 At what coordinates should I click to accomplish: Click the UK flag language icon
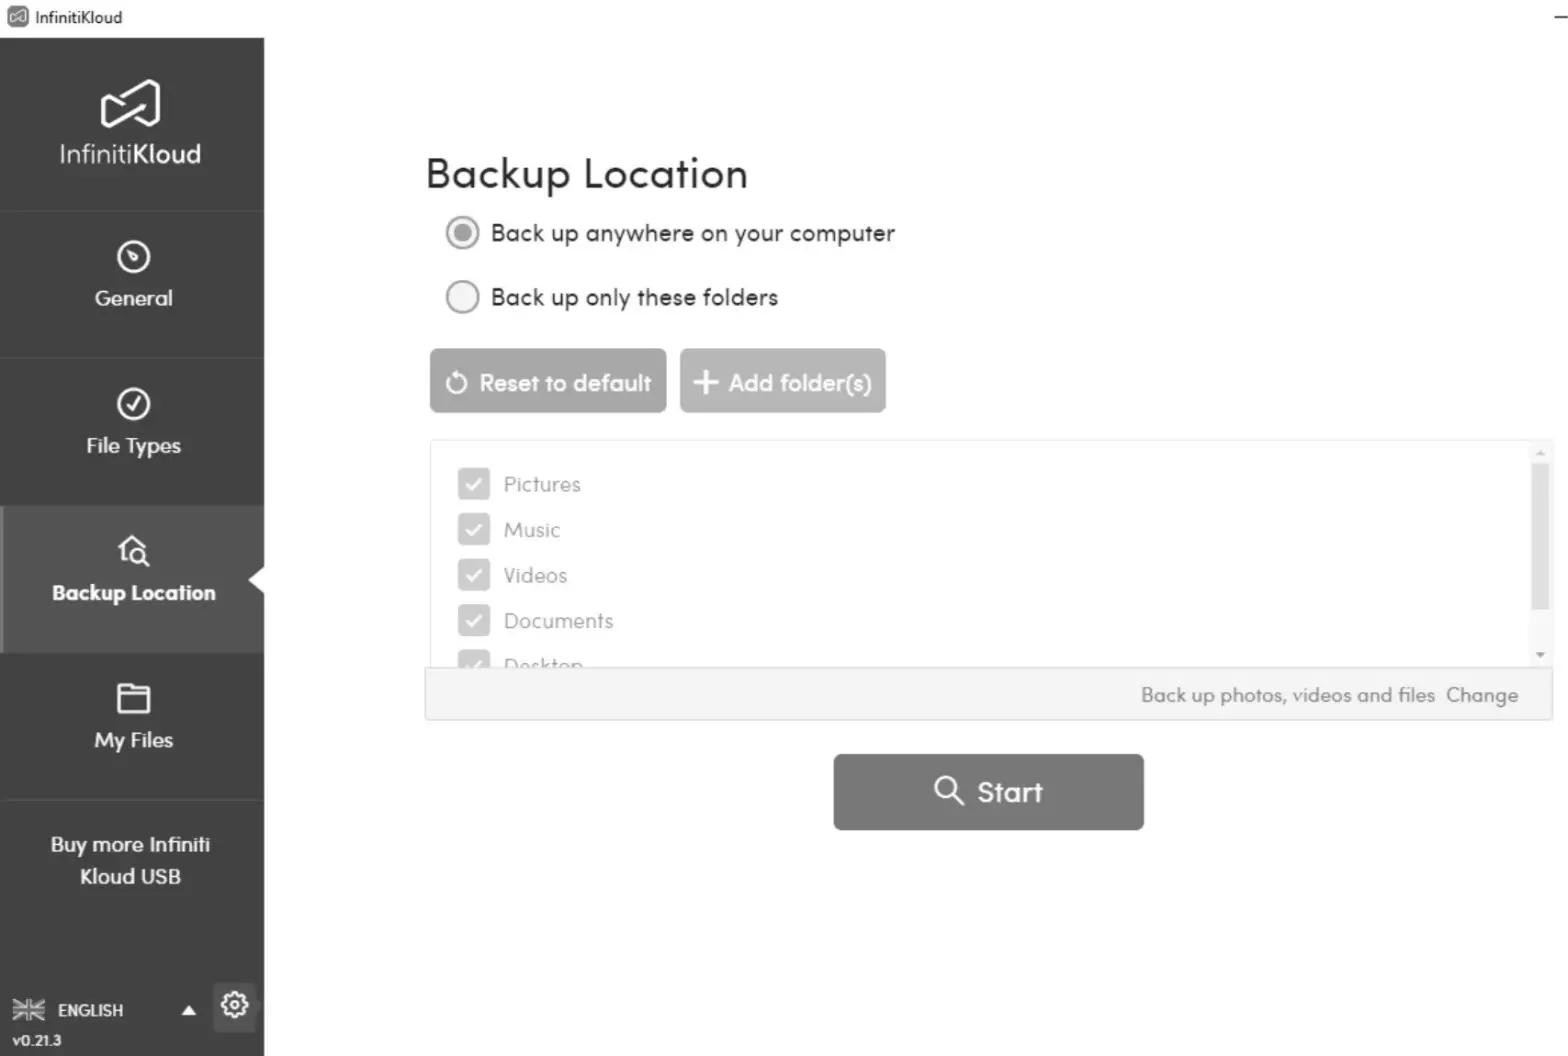(28, 1010)
